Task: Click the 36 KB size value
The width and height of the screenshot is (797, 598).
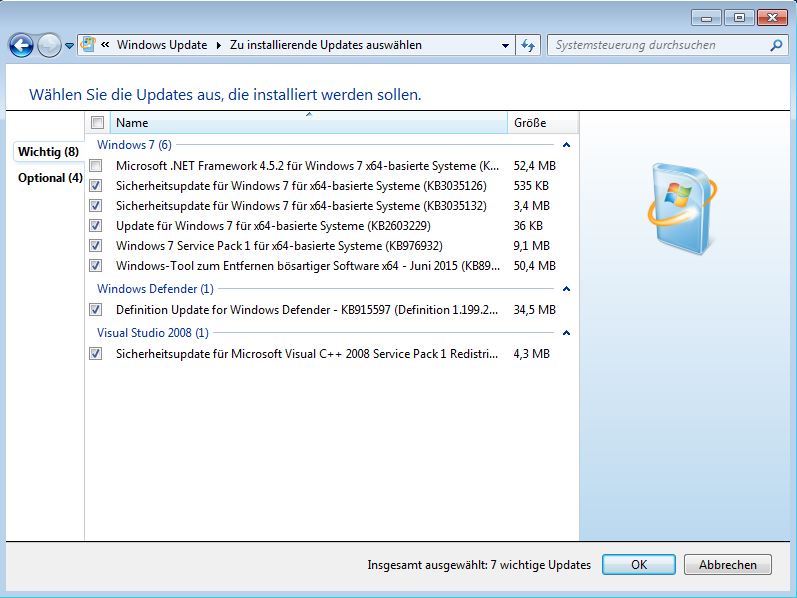Action: coord(528,226)
